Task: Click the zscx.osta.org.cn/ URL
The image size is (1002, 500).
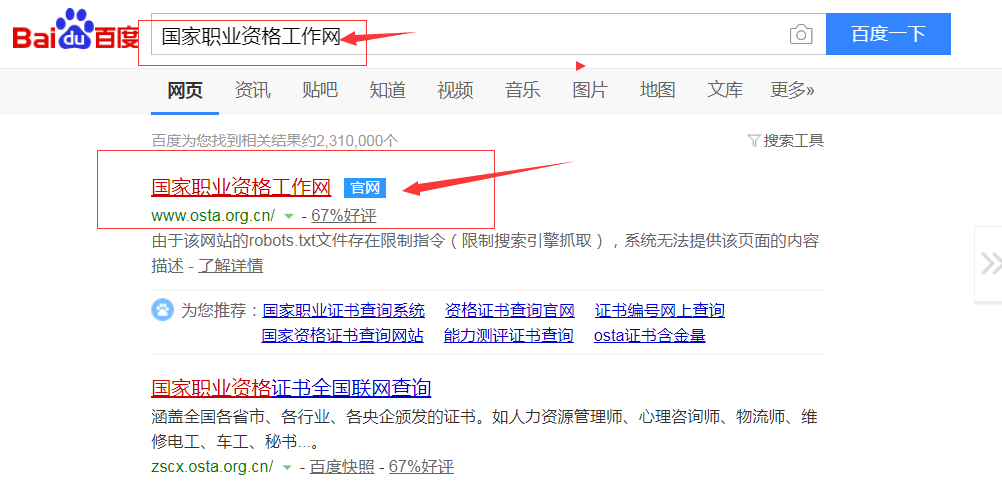Action: (x=212, y=466)
